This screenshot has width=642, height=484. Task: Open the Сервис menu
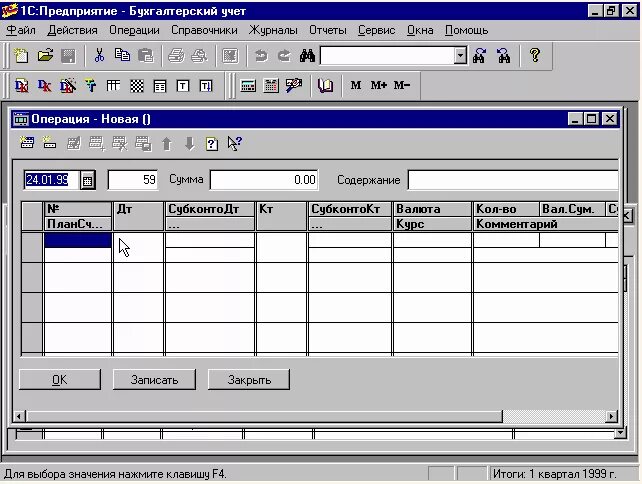376,30
